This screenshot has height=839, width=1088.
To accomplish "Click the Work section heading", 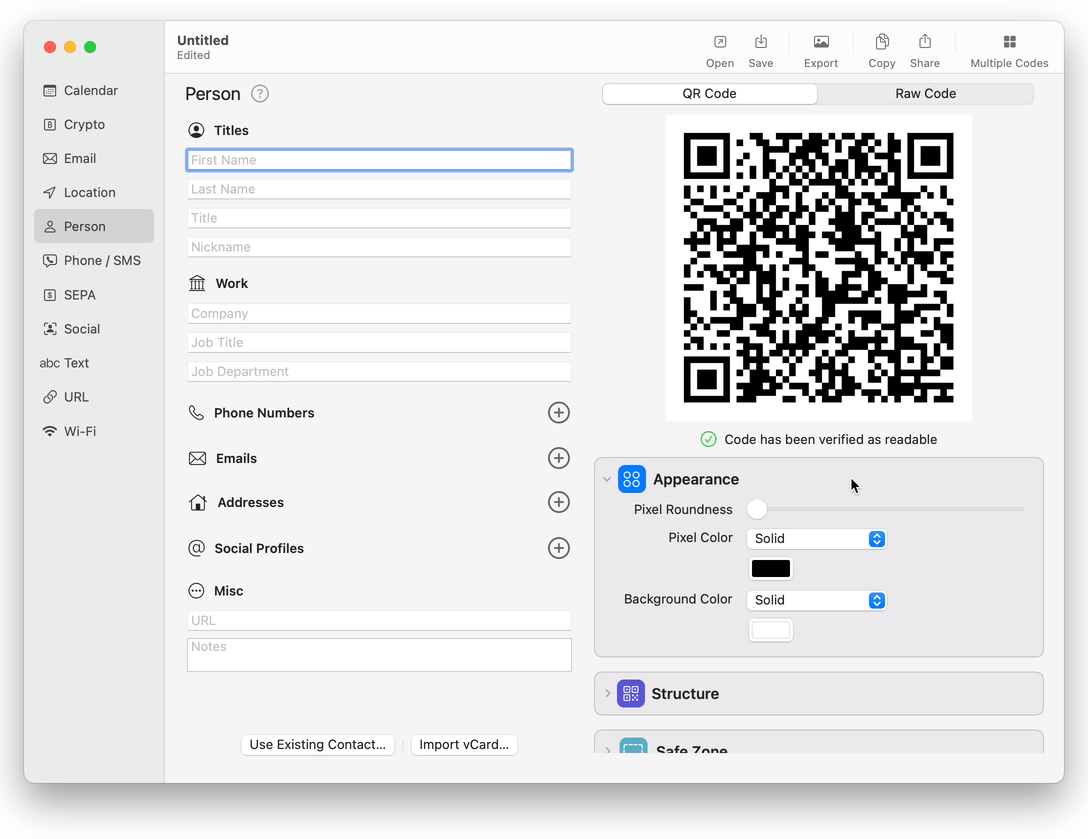I will (231, 283).
